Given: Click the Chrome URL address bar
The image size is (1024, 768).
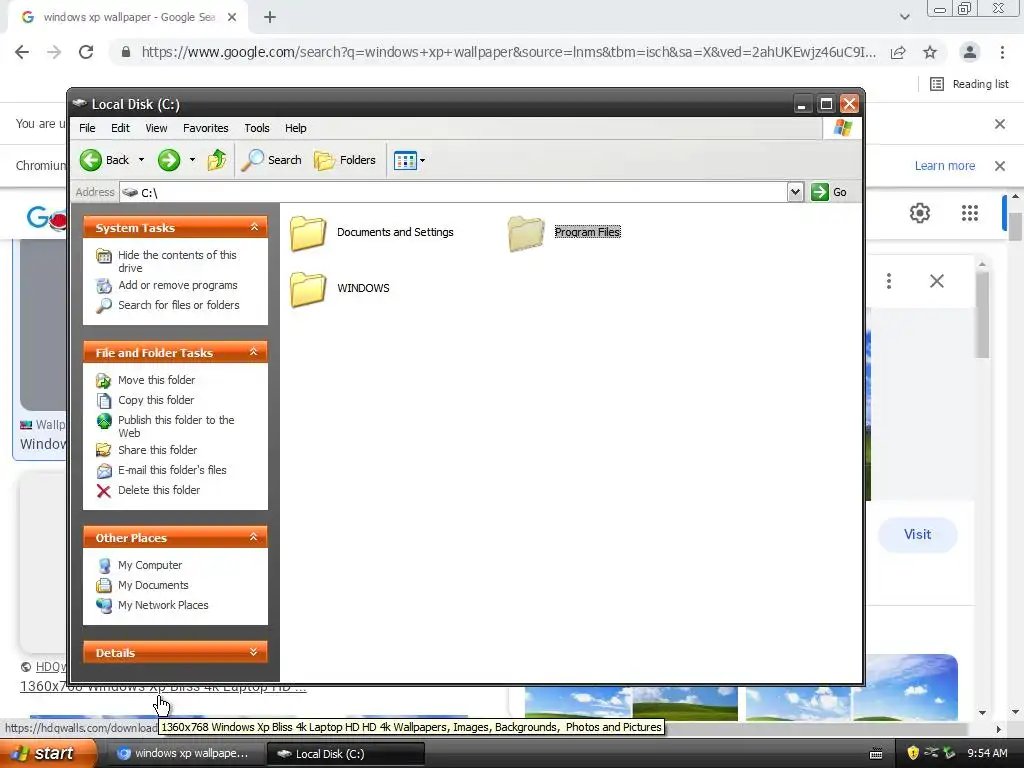Looking at the screenshot, I should (x=508, y=52).
